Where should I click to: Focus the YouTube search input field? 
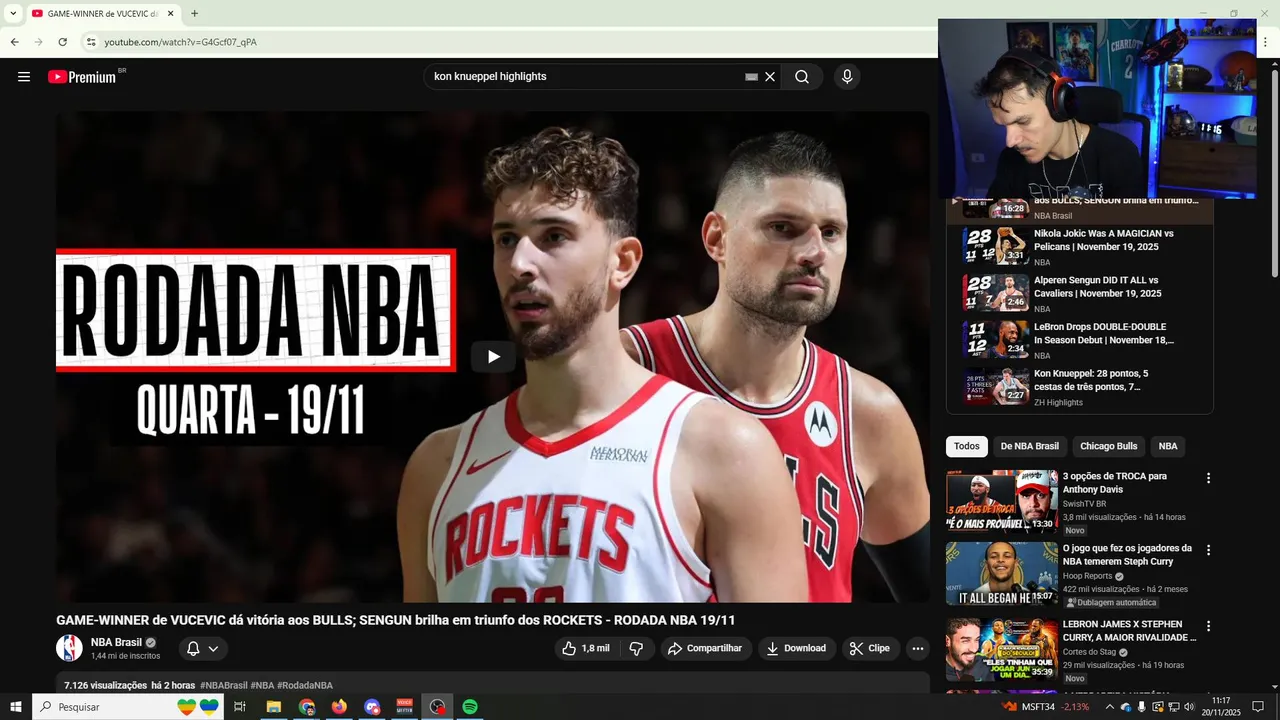586,77
